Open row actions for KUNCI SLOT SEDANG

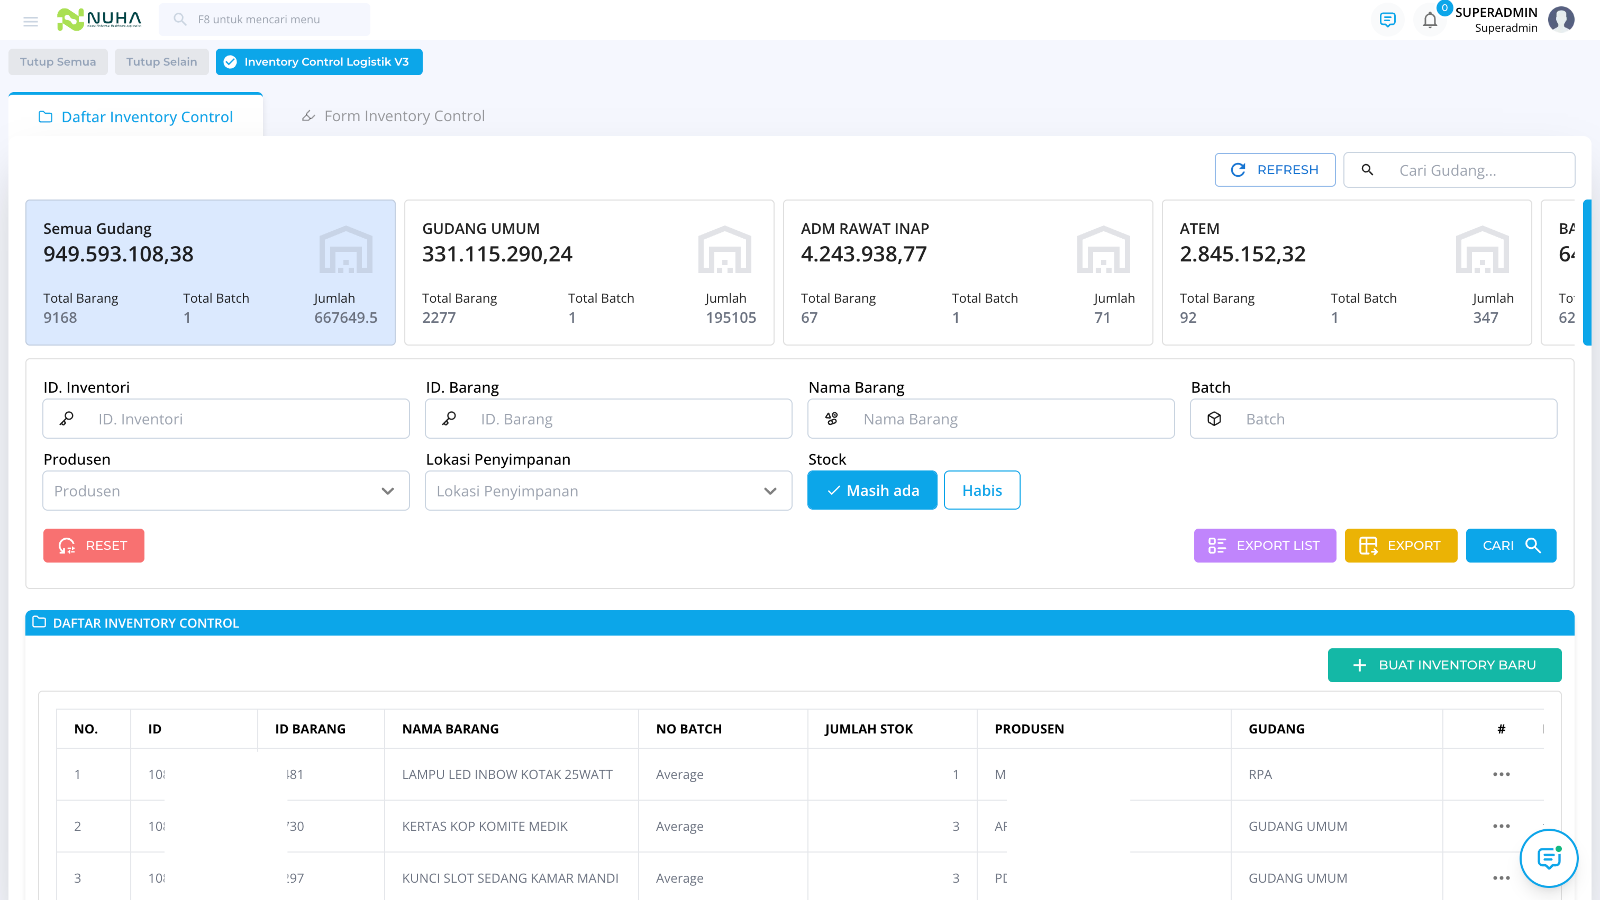(1501, 878)
